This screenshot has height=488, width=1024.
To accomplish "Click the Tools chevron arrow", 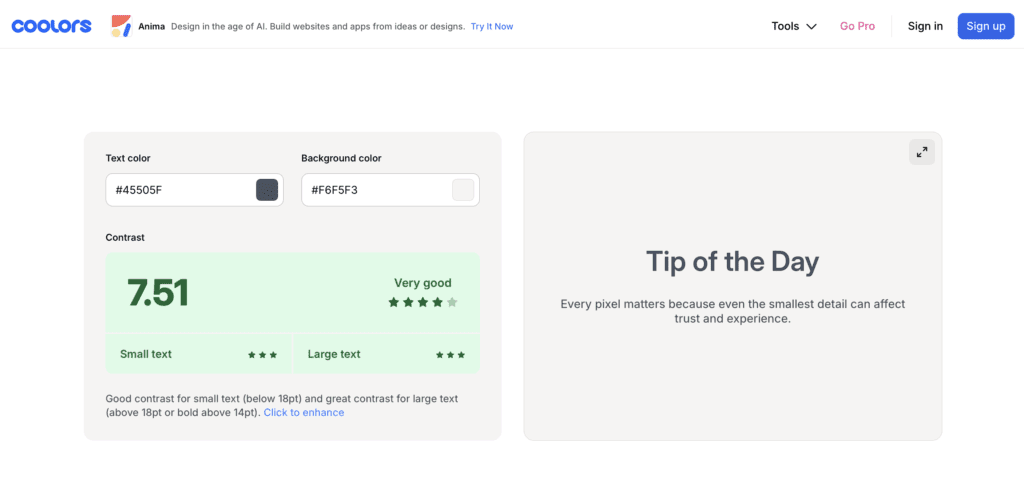I will (812, 27).
